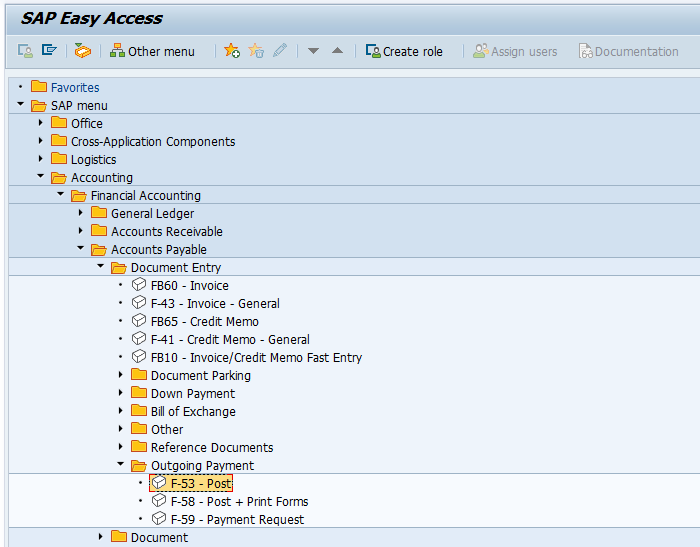Select F-58 - Post + Print Forms

pos(239,501)
